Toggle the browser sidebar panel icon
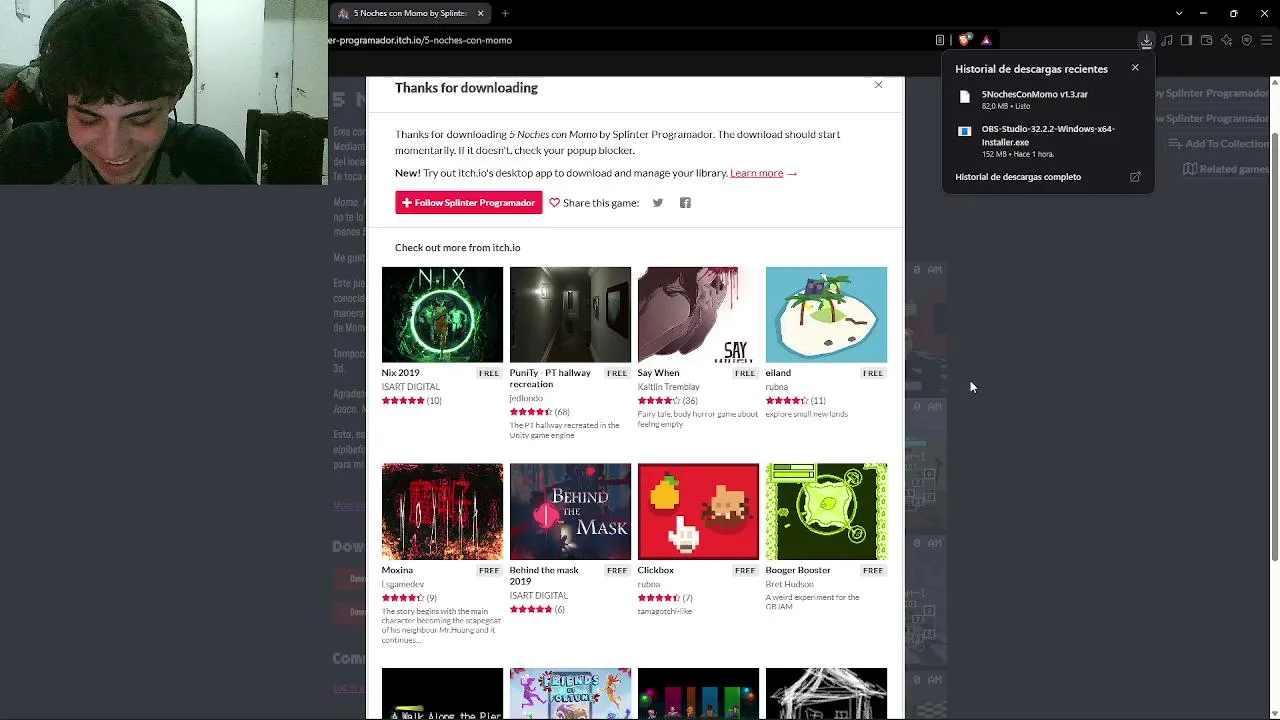1280x720 pixels. tap(1186, 40)
